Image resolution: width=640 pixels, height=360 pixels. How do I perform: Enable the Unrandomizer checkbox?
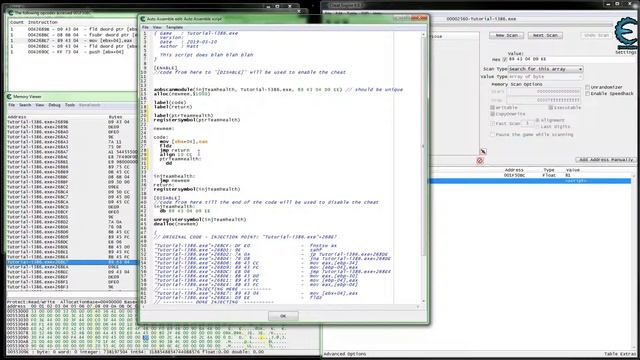[587, 87]
